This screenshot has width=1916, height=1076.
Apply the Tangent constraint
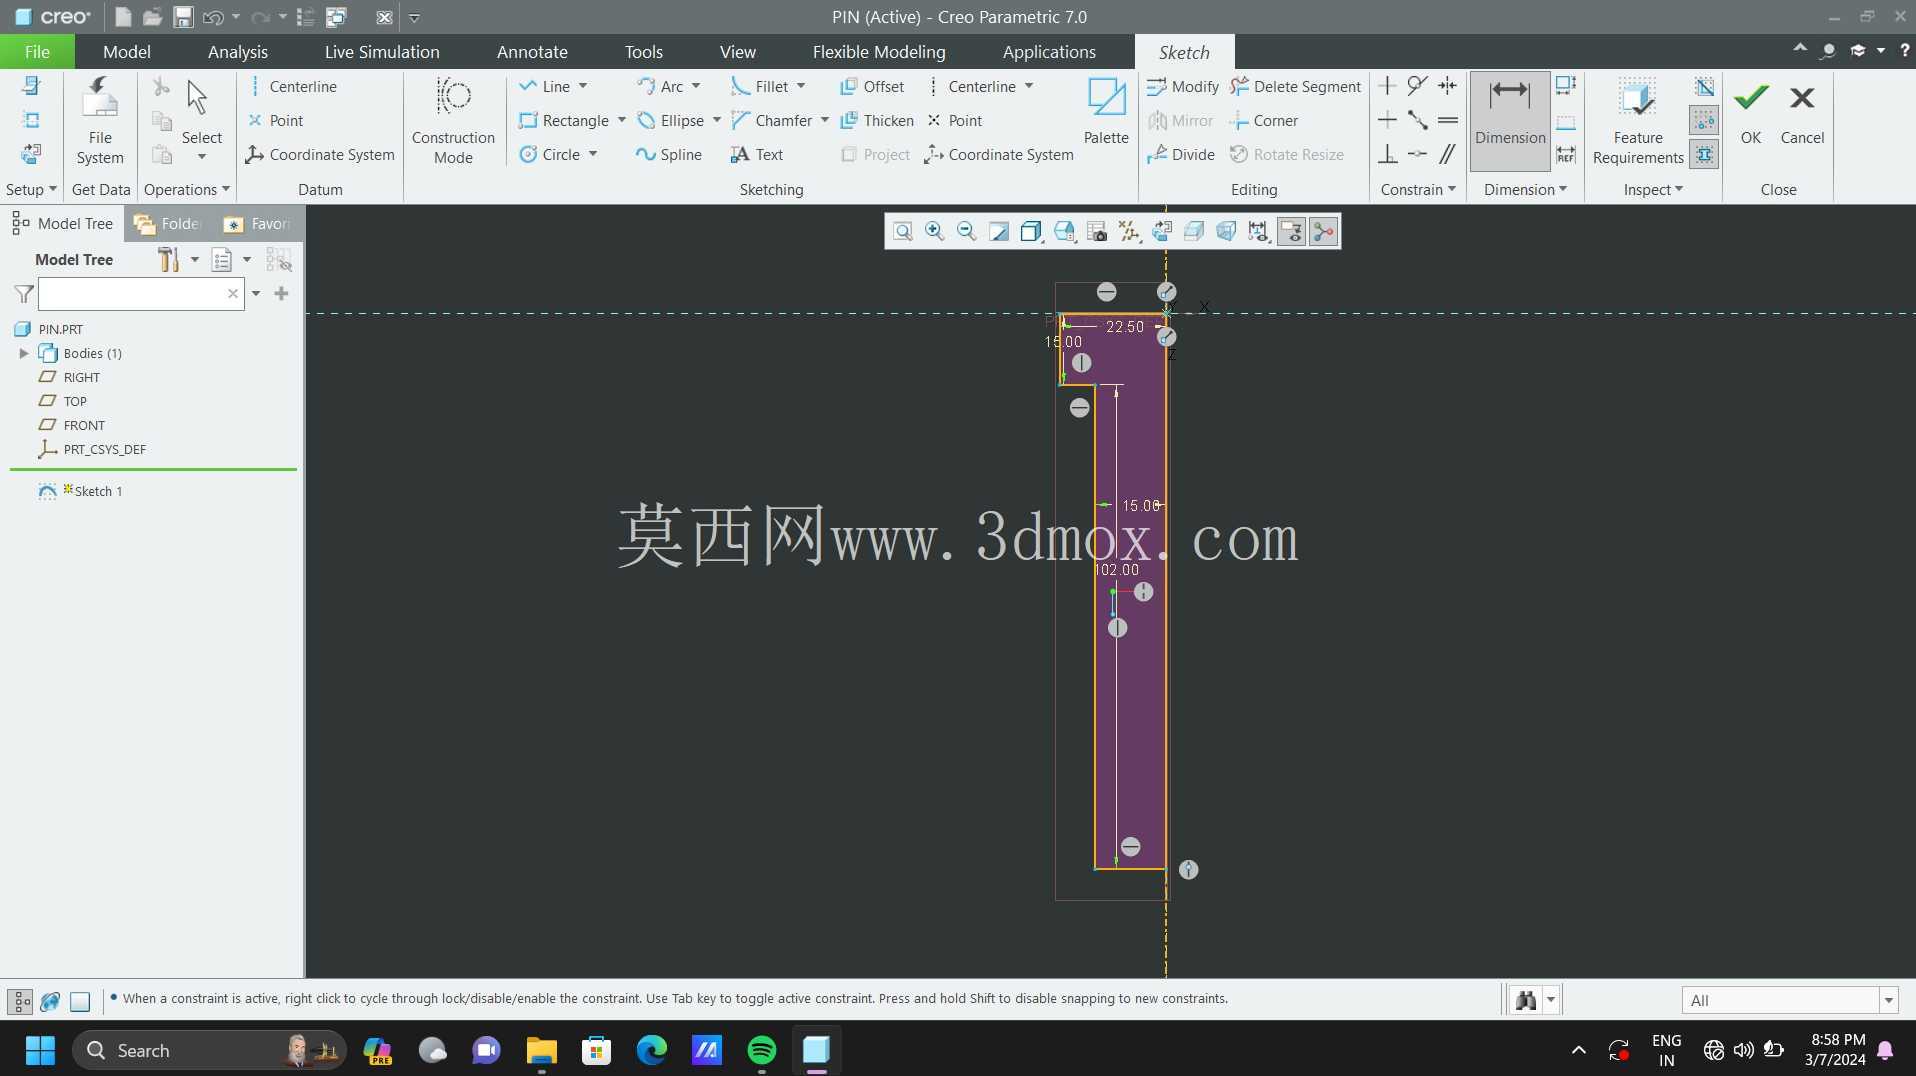tap(1417, 86)
